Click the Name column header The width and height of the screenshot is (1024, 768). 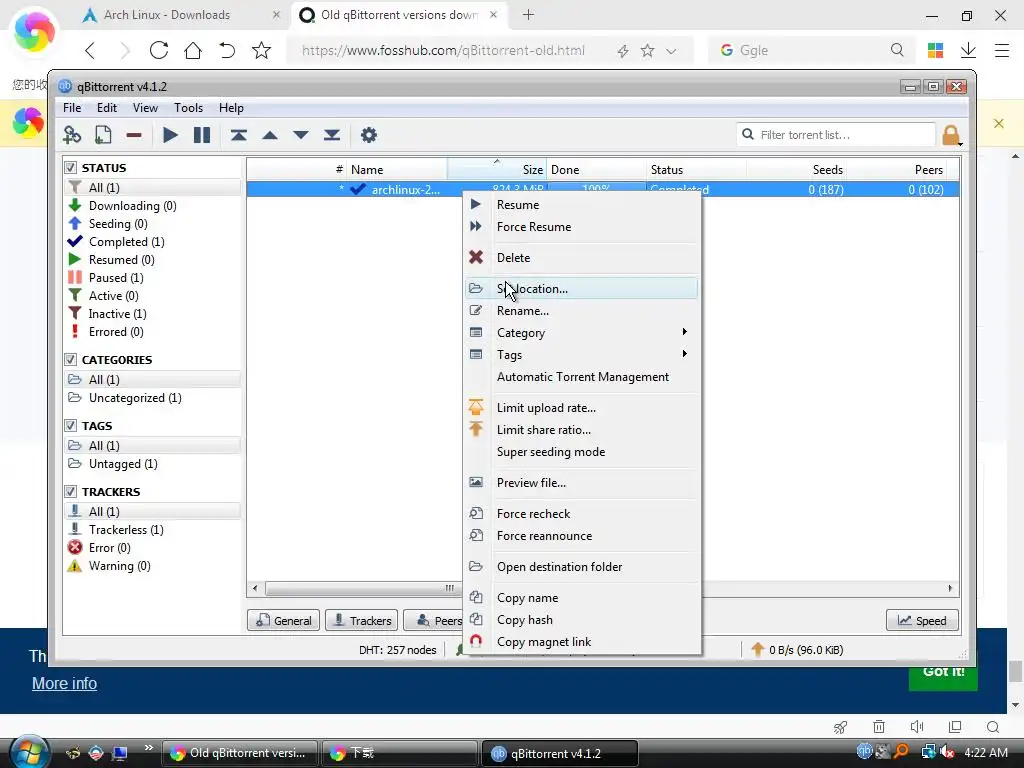[x=396, y=170]
